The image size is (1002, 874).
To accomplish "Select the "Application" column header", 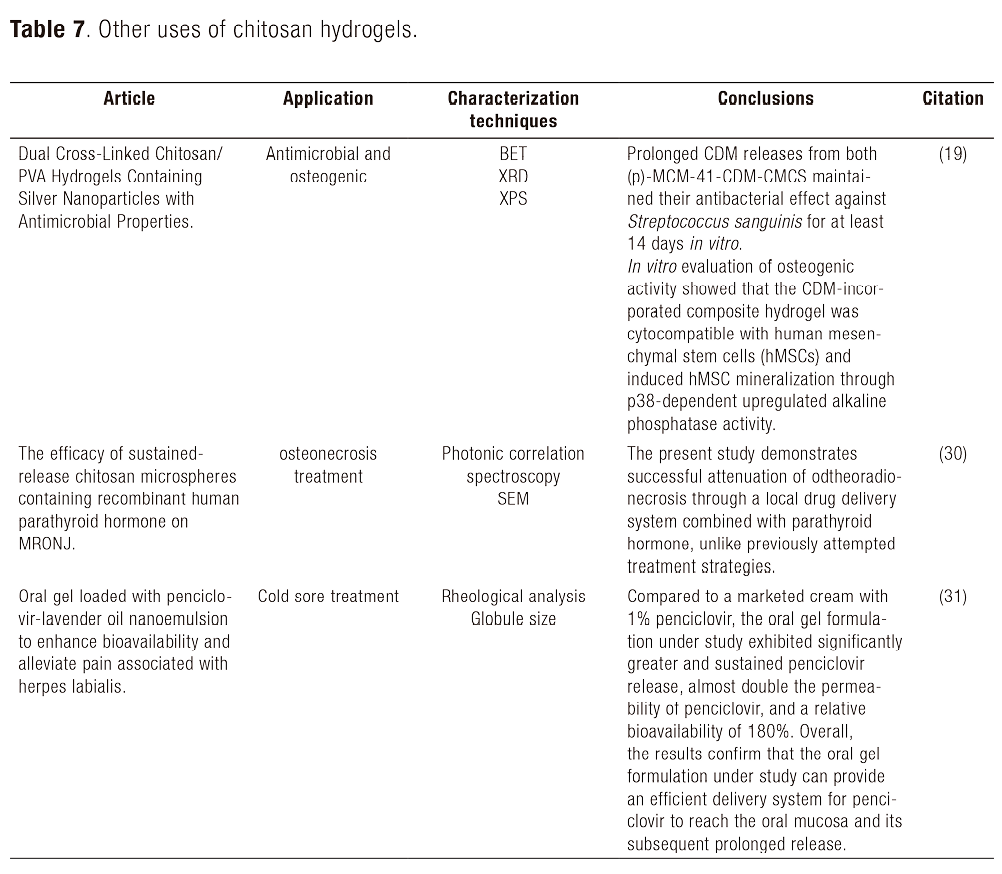I will (x=328, y=98).
